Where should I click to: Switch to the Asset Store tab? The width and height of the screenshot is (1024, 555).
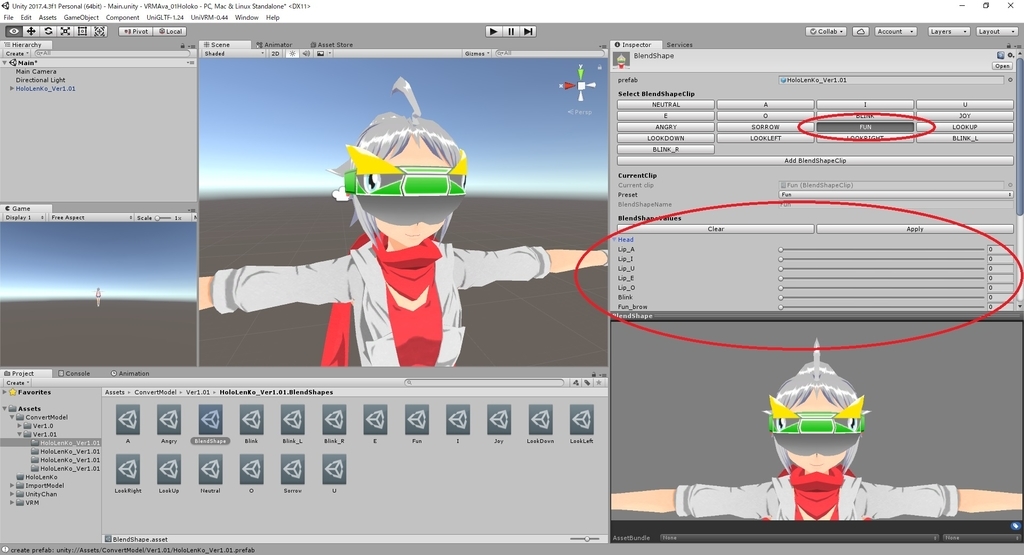click(332, 44)
